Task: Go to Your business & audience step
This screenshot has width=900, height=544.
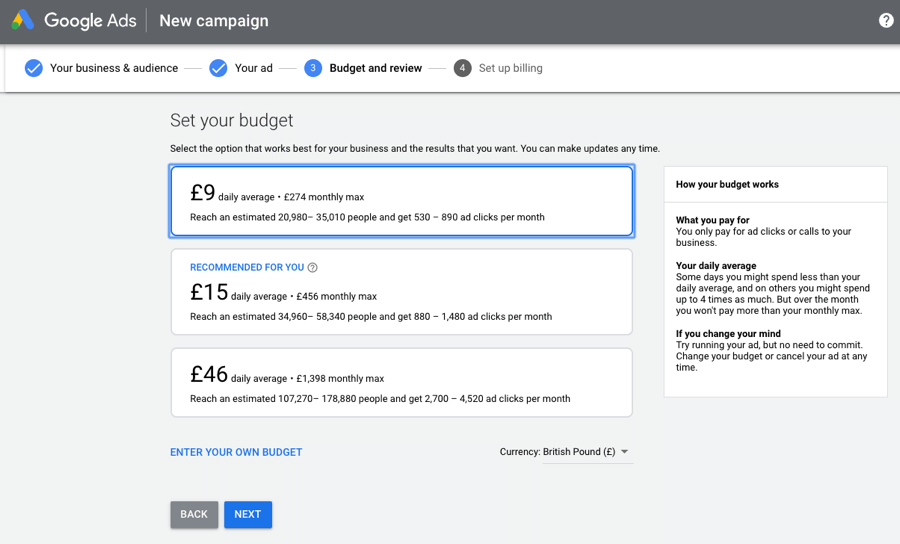Action: tap(113, 68)
